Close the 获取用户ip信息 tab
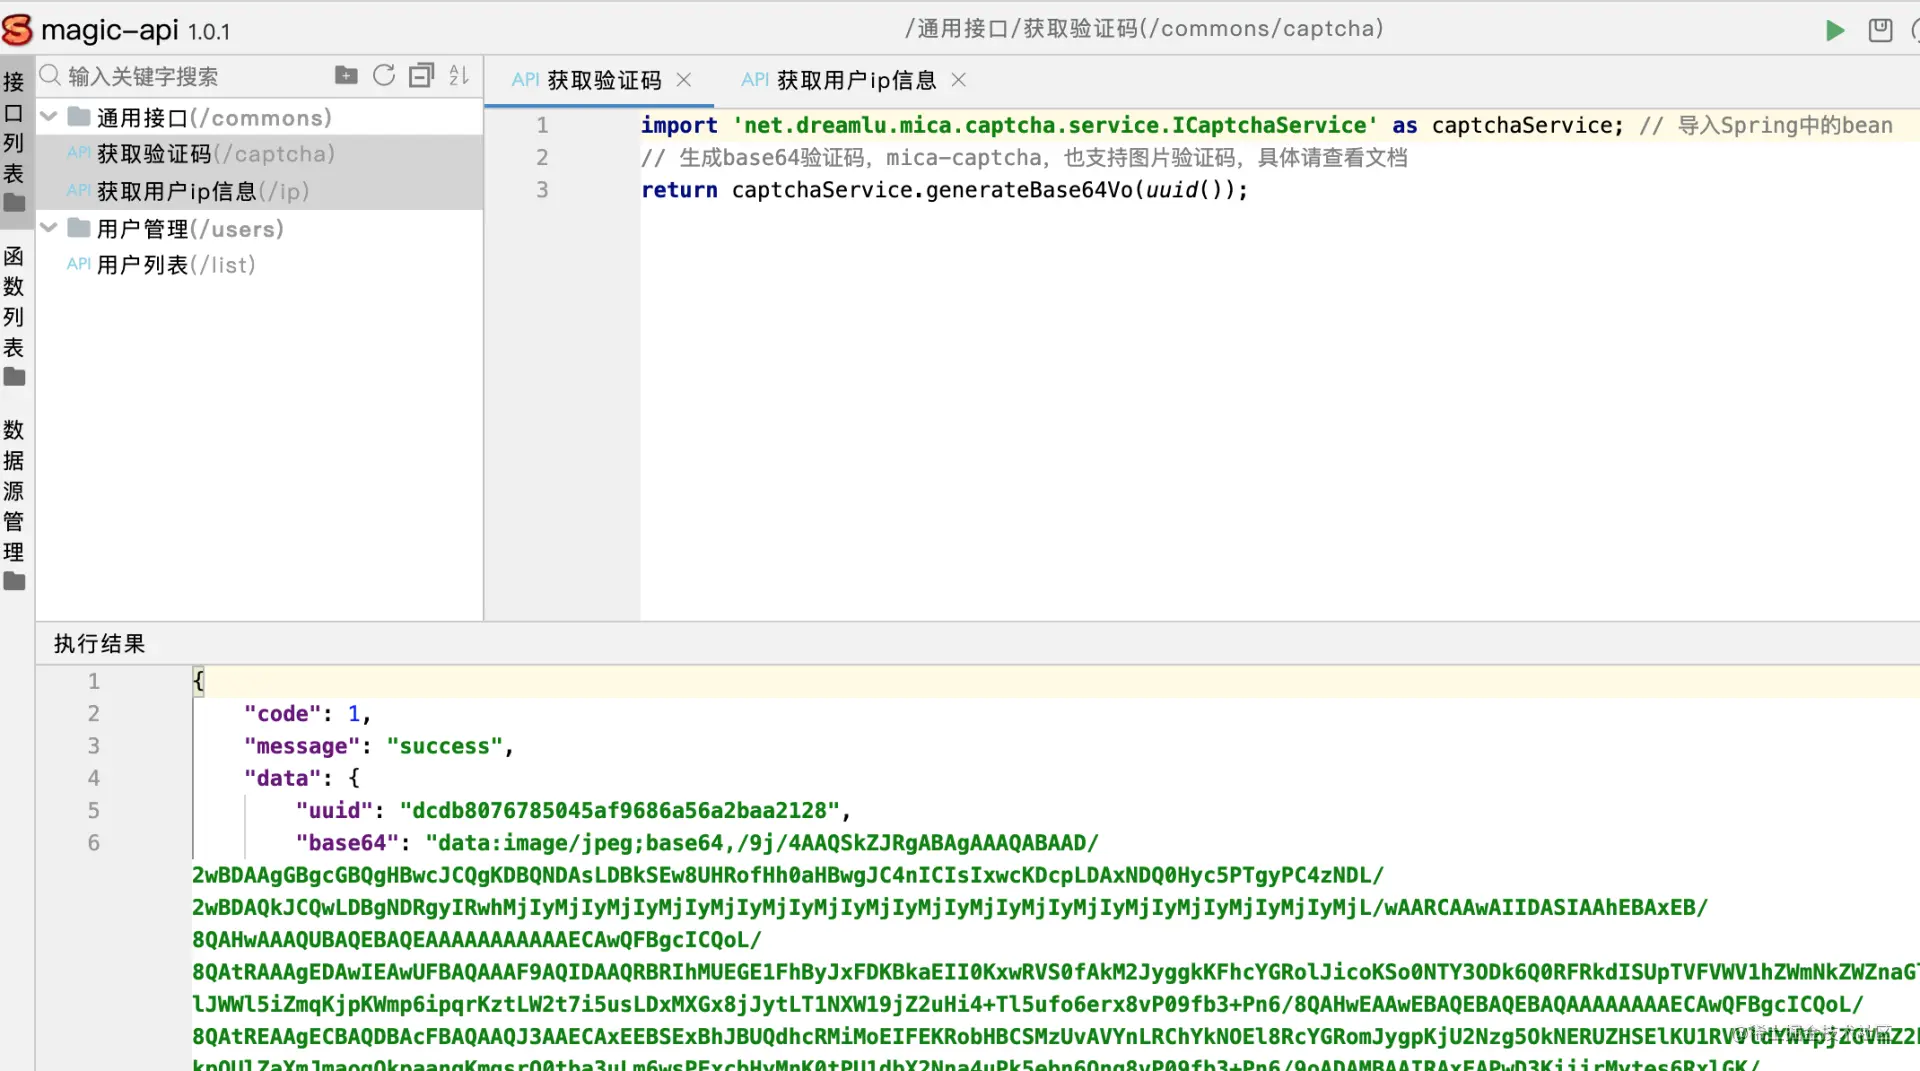1920x1071 pixels. coord(958,80)
